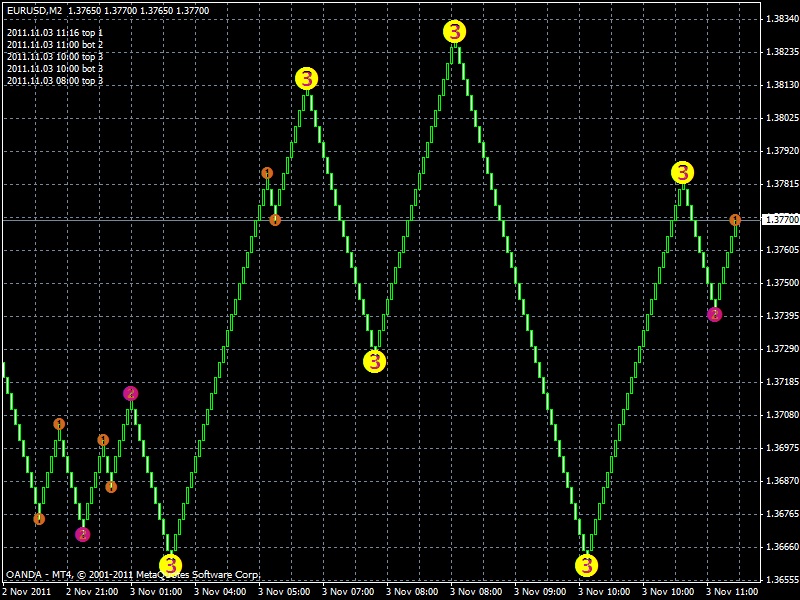The height and width of the screenshot is (600, 800).
Task: Click orange 1 marker at peak before the 05:00 top
Action: tap(267, 173)
